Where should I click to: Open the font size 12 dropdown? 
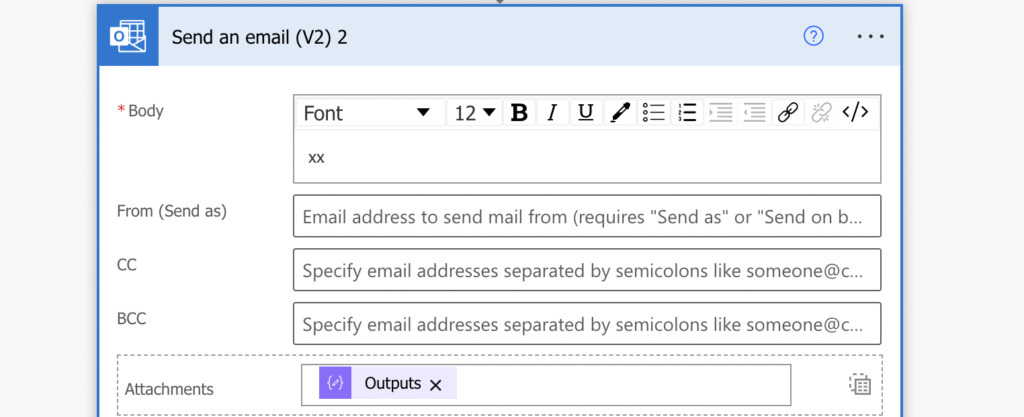474,113
